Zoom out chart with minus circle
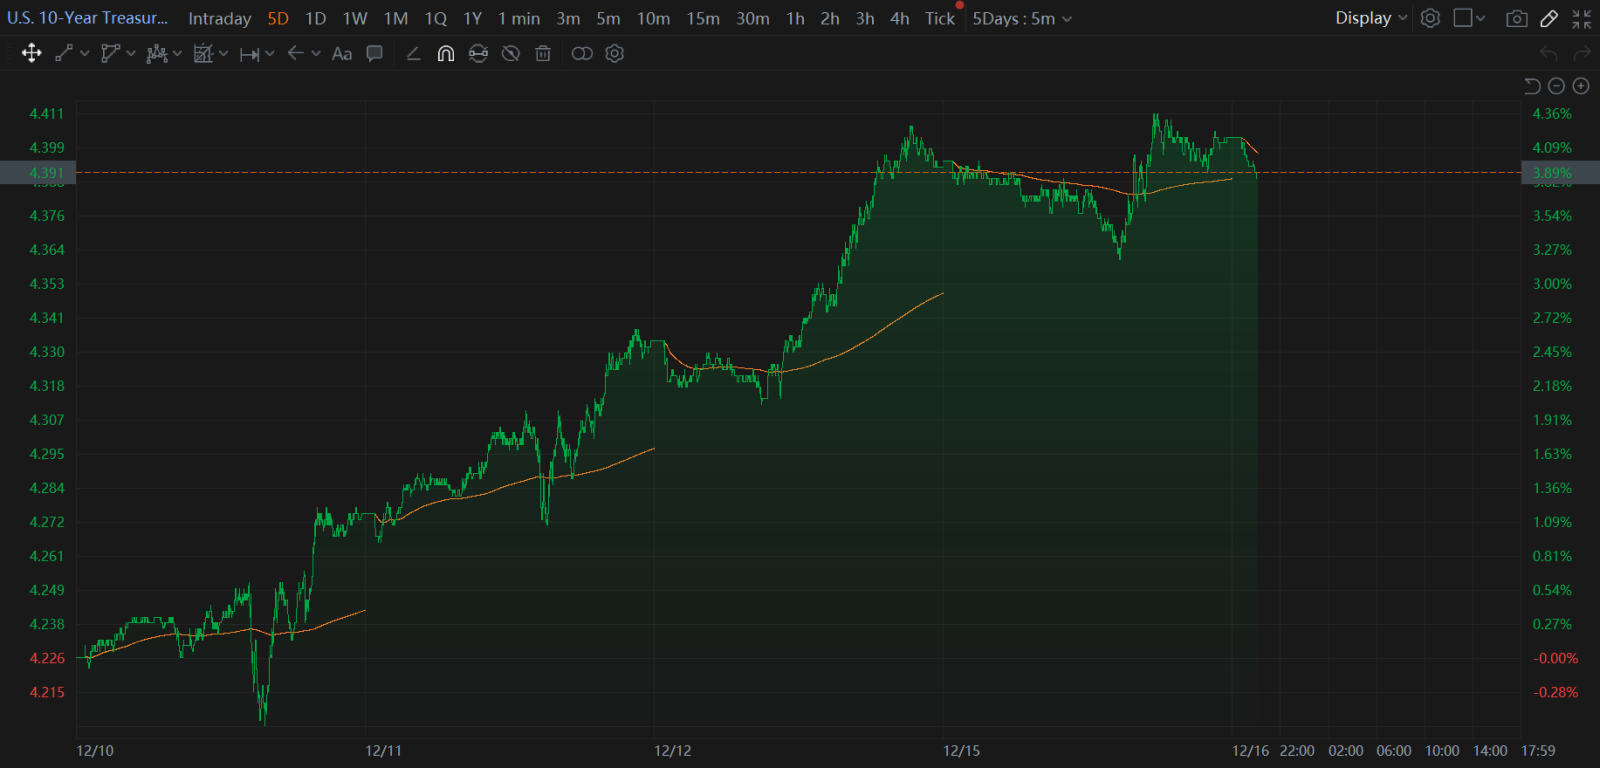 (x=1556, y=86)
